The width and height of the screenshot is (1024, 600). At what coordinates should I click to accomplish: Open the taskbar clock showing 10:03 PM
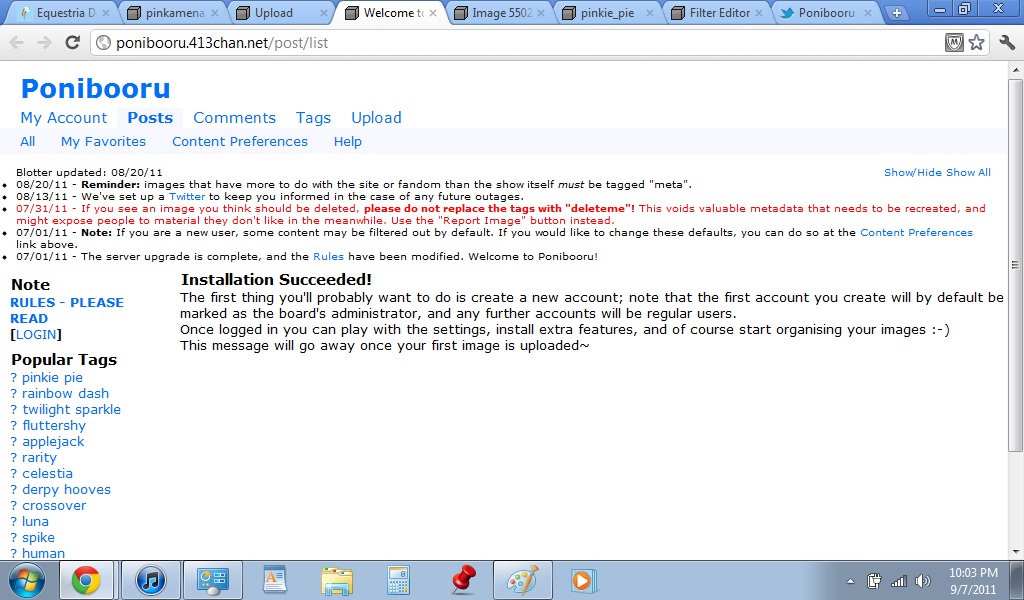point(972,580)
